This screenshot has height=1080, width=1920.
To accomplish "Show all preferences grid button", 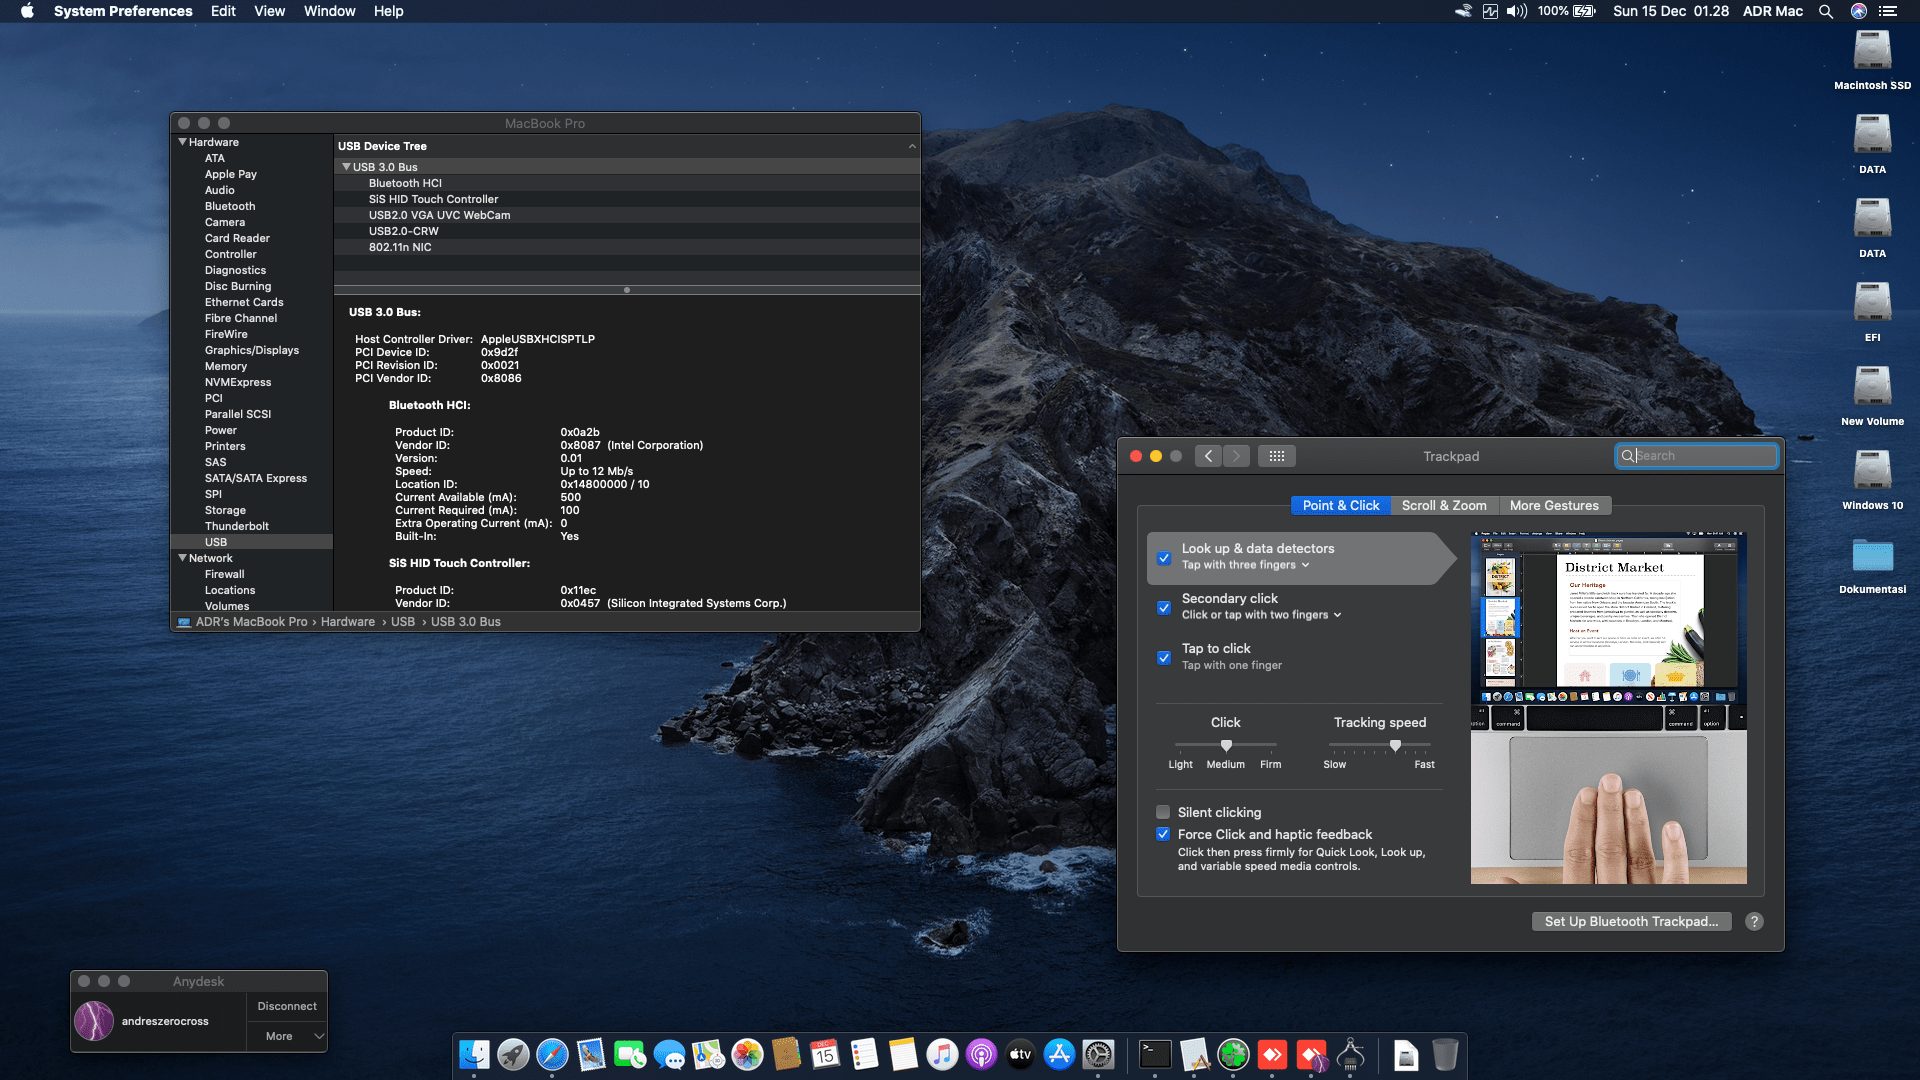I will point(1276,456).
